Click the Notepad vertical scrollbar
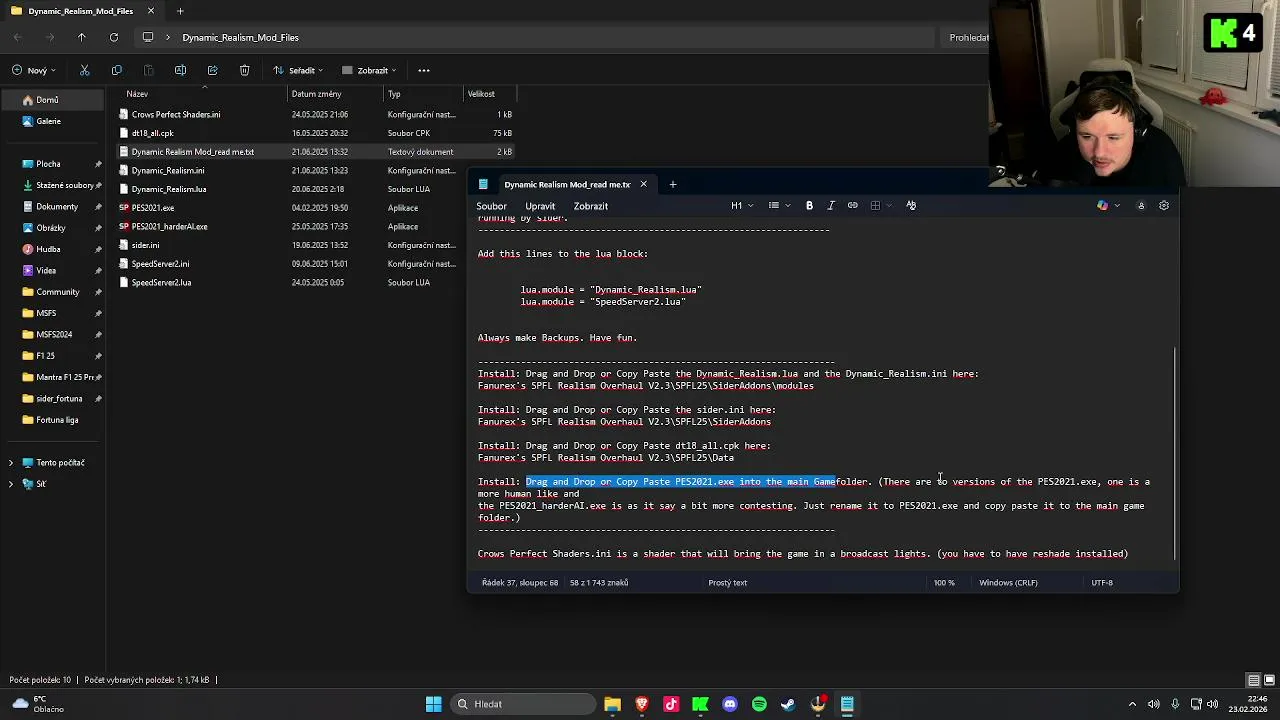1280x720 pixels. point(1175,454)
